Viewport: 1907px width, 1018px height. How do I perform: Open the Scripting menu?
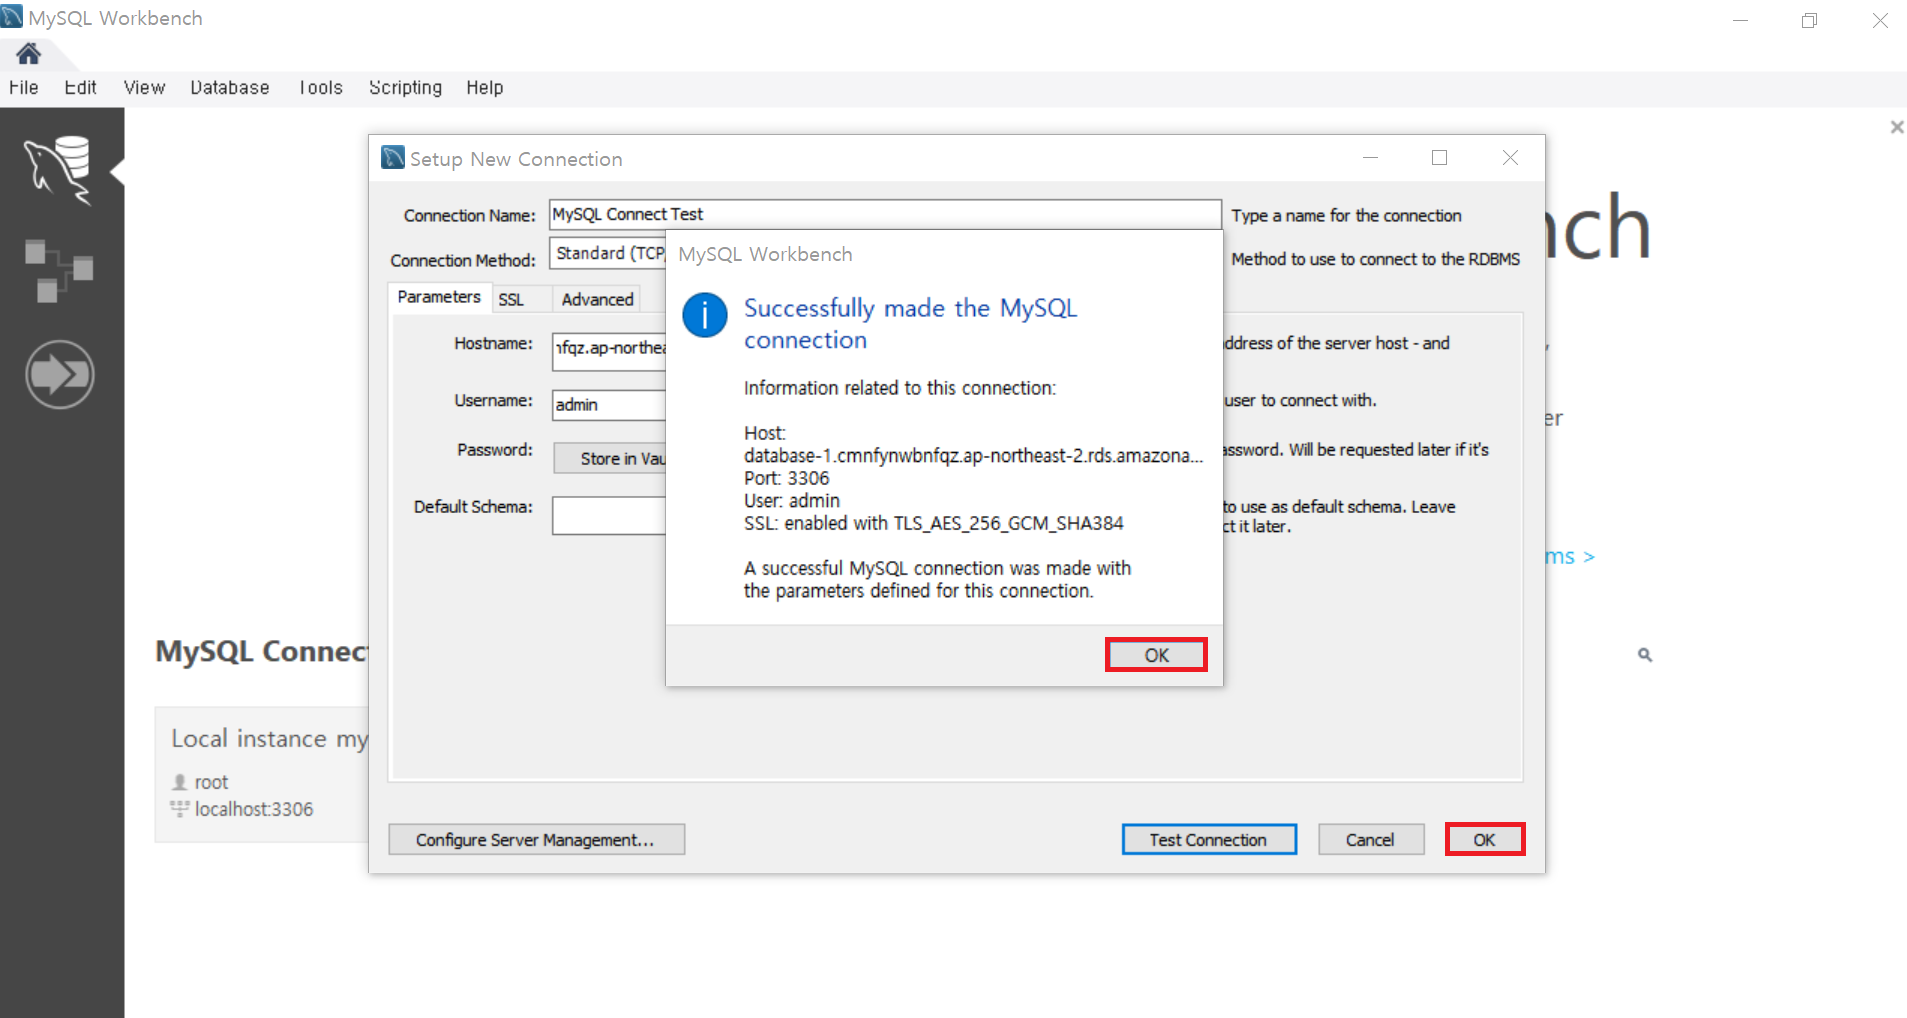click(405, 88)
